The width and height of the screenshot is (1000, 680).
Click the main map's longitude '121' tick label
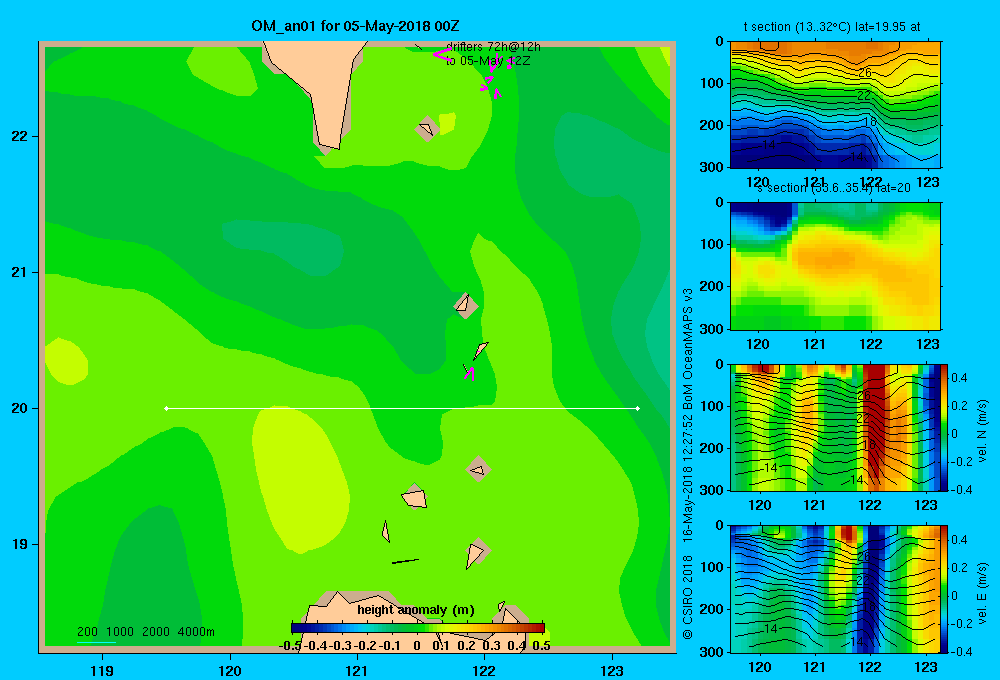click(x=357, y=670)
